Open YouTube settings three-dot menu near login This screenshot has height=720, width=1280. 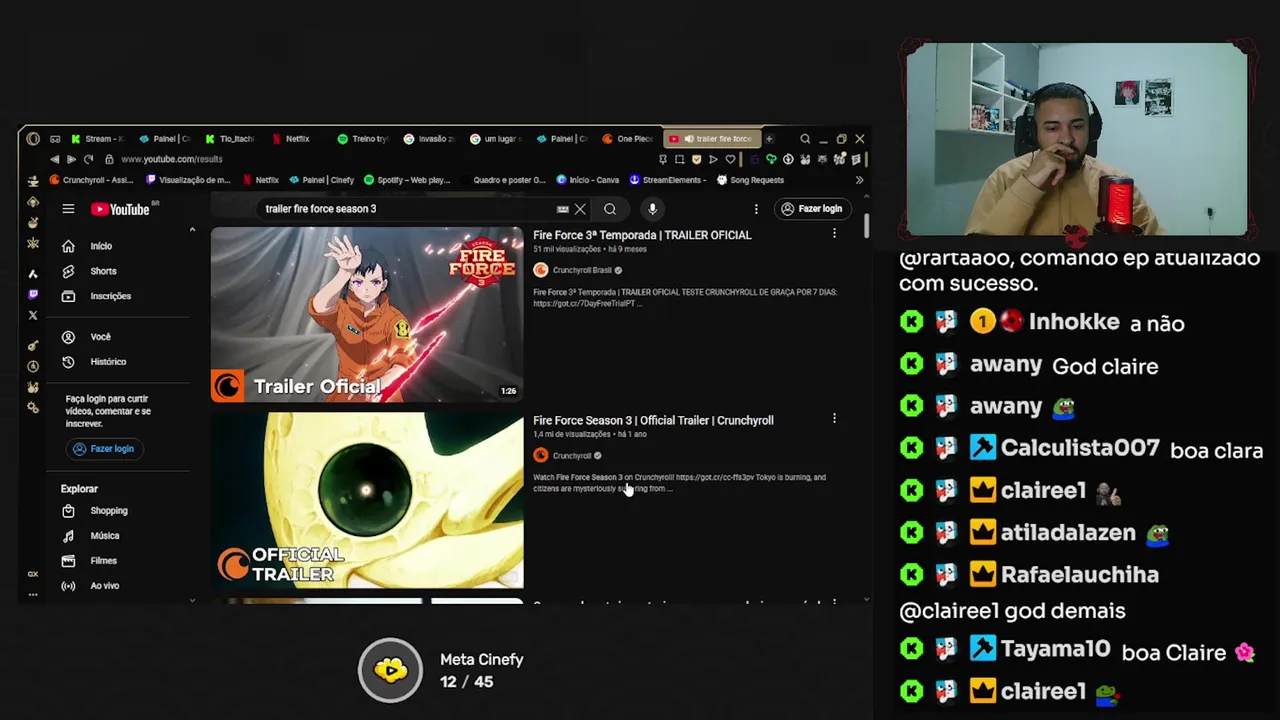(756, 209)
